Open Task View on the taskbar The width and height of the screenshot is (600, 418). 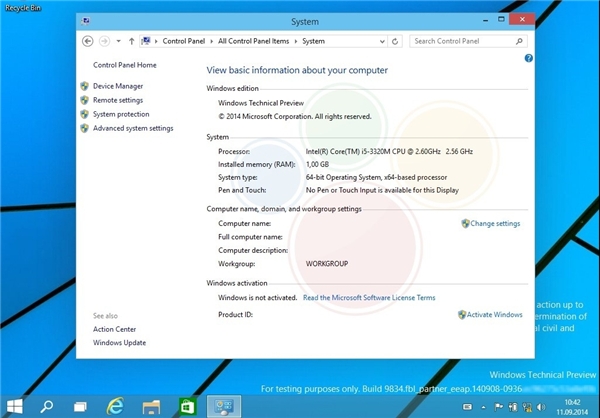click(x=80, y=407)
